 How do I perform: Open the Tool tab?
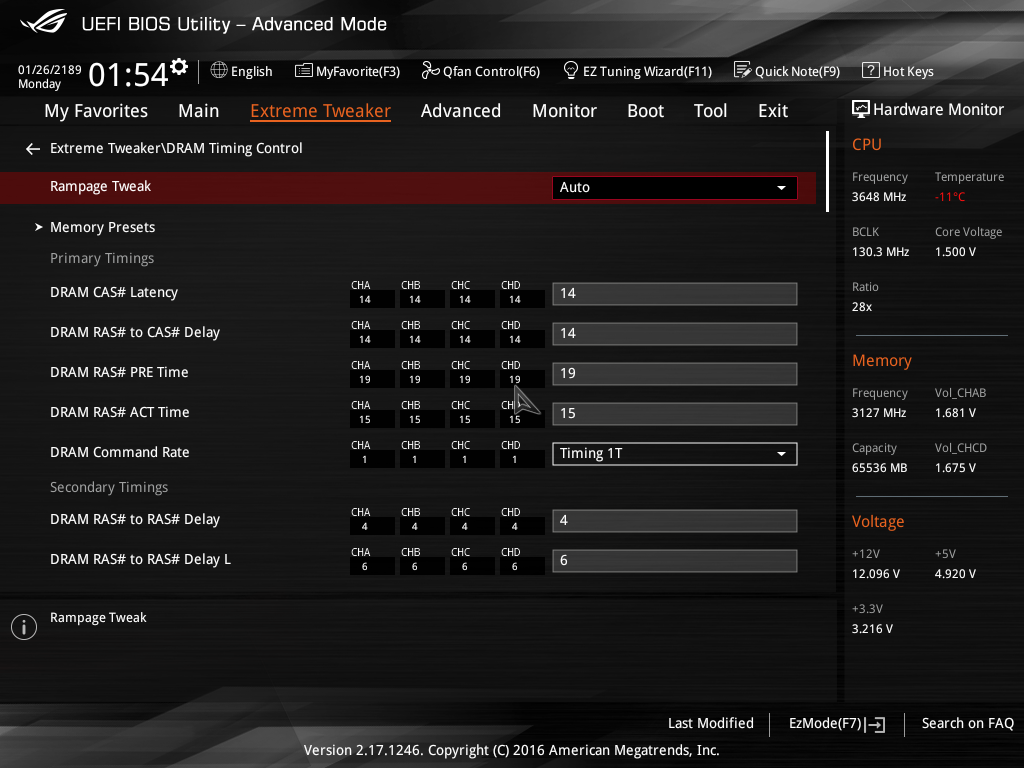(711, 111)
